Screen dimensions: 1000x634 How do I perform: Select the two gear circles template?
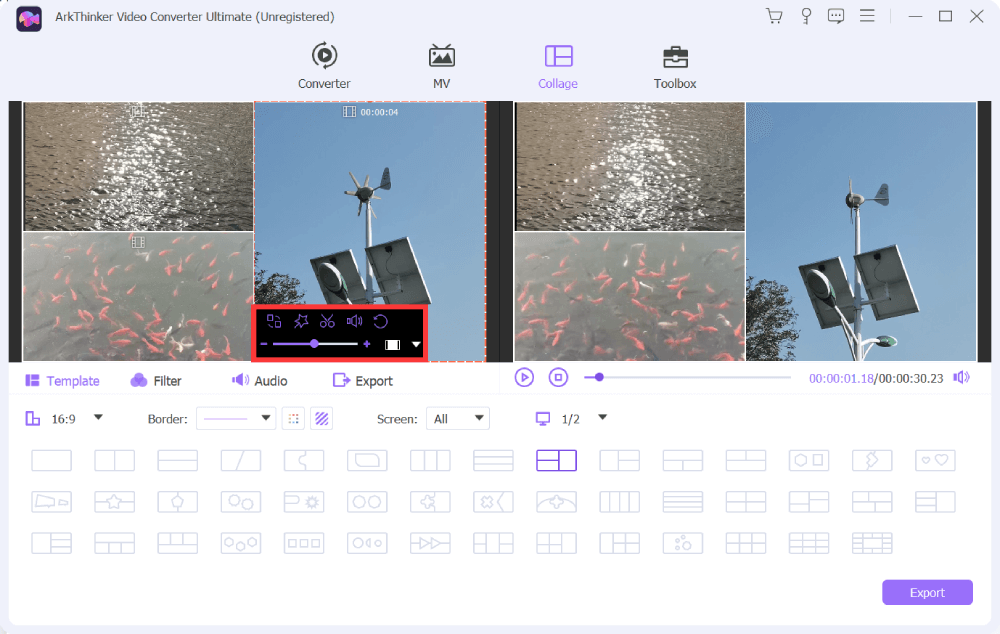tap(241, 502)
